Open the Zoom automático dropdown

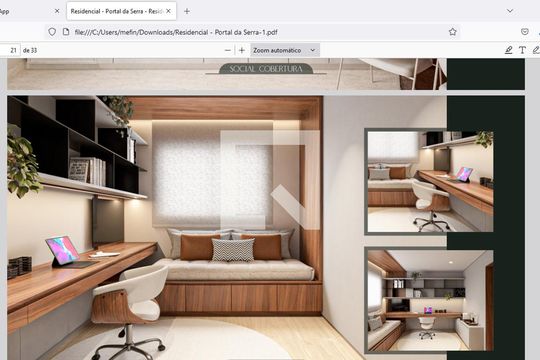(x=285, y=50)
